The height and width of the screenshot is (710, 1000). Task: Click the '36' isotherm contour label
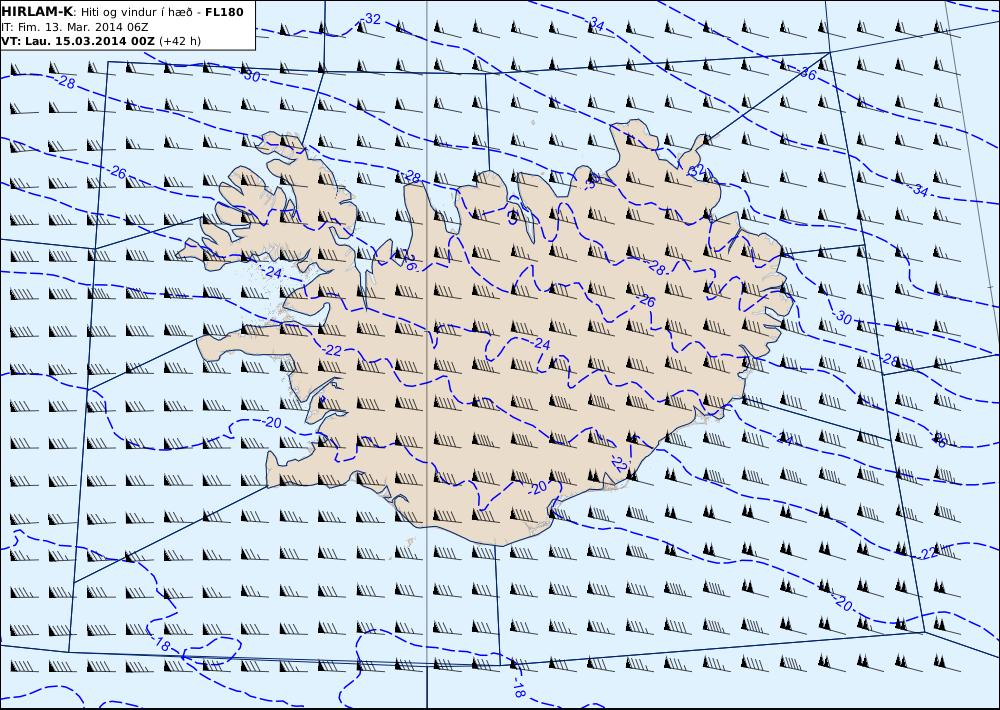tap(808, 74)
